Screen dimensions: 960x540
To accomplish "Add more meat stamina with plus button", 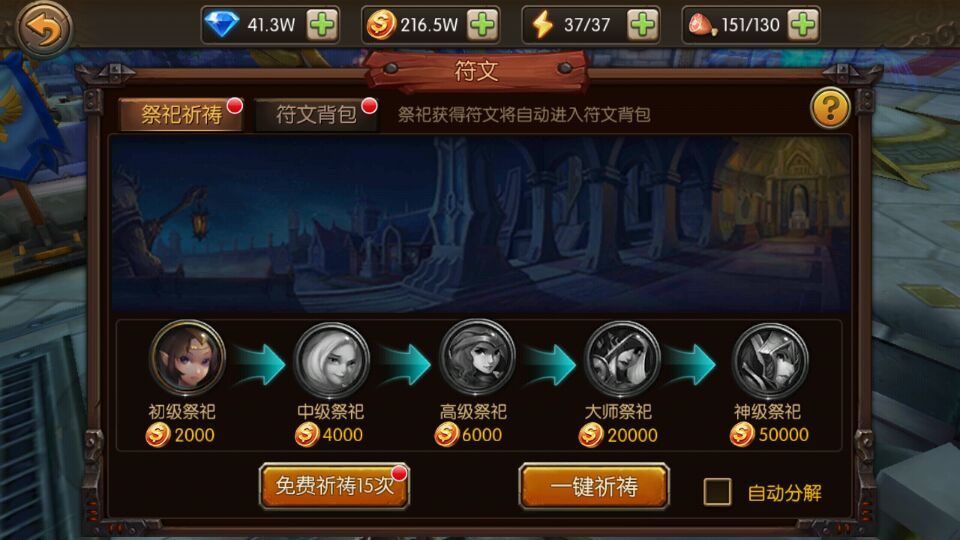I will tap(803, 25).
